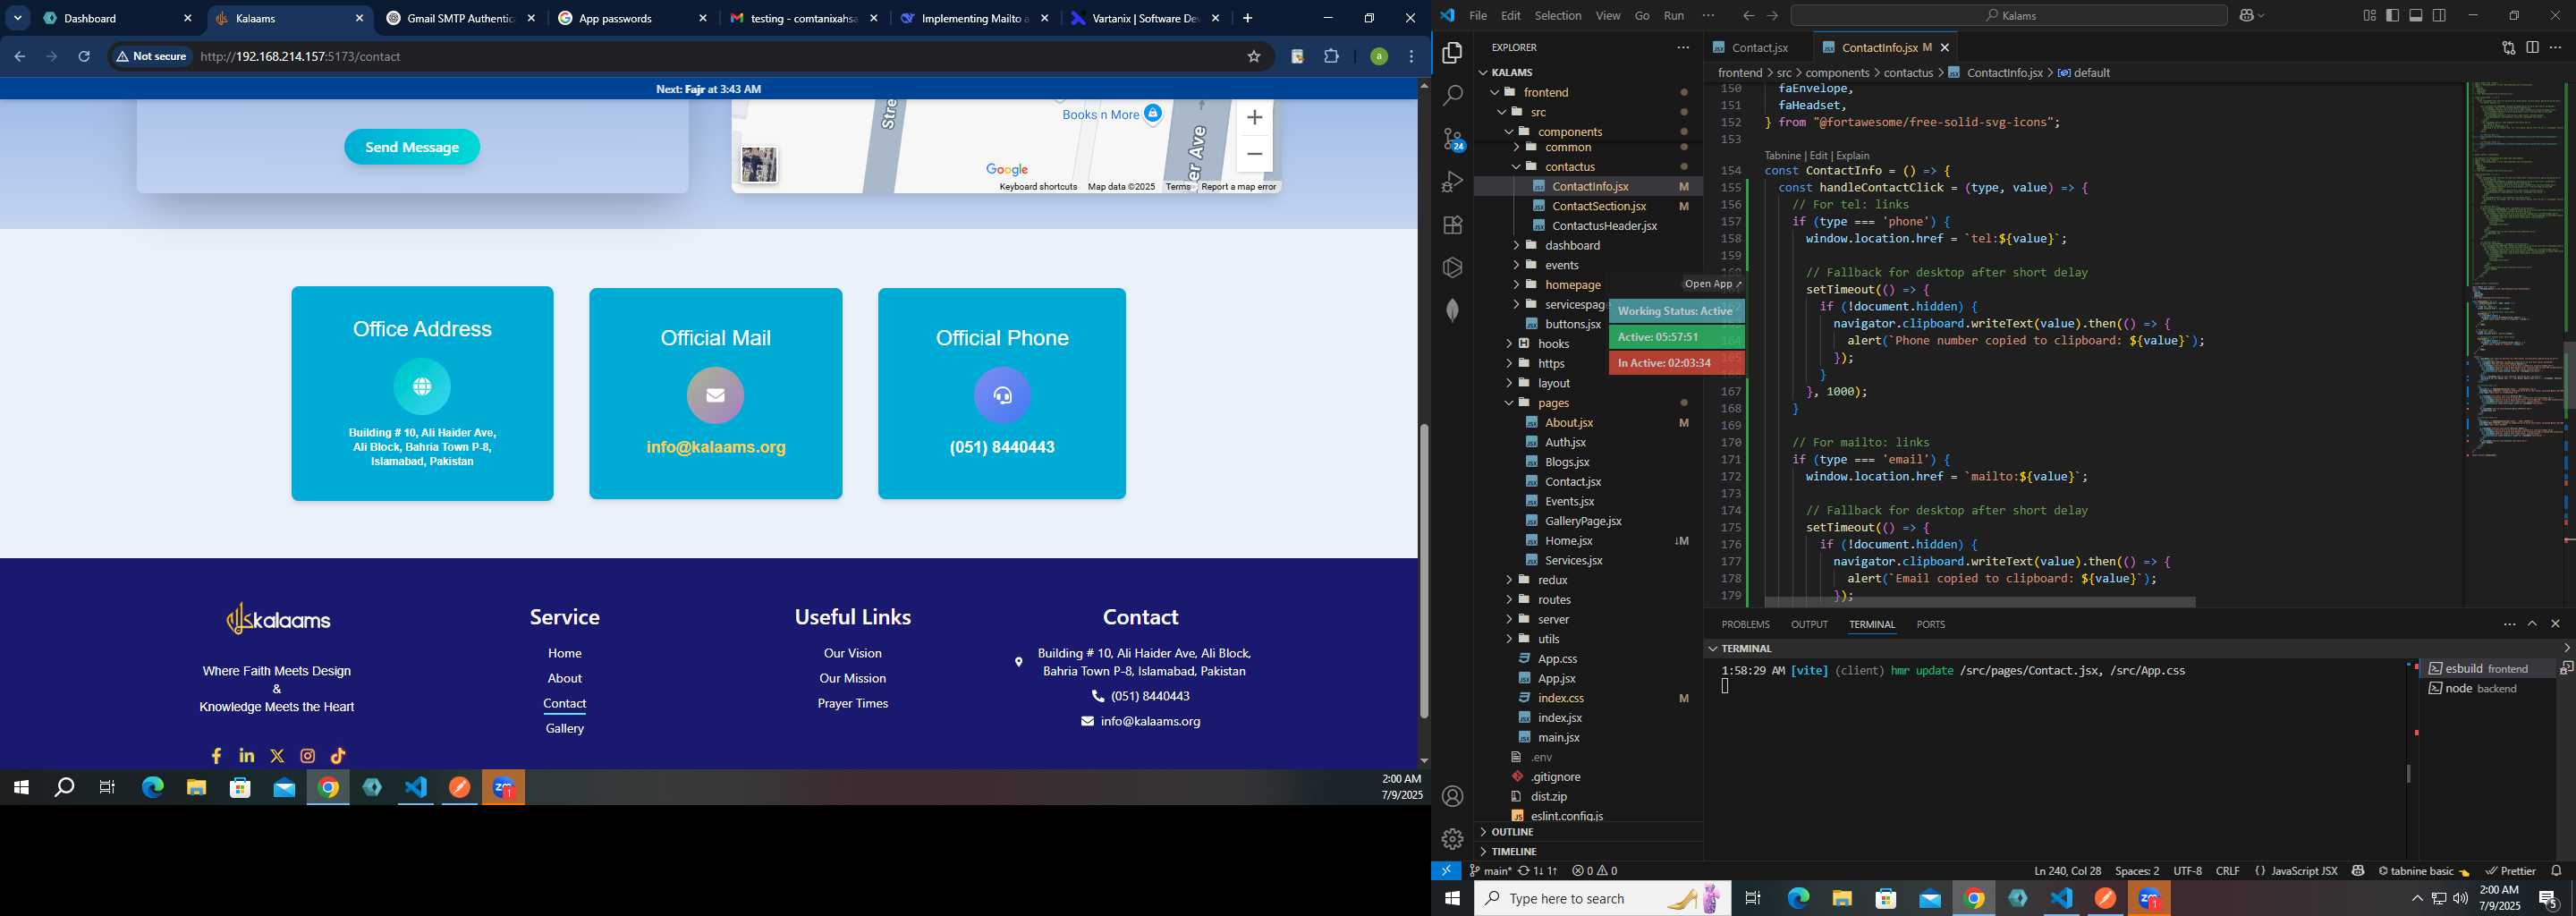The image size is (2576, 916).
Task: Toggle the Primary Side Bar in VS Code
Action: click(2392, 15)
